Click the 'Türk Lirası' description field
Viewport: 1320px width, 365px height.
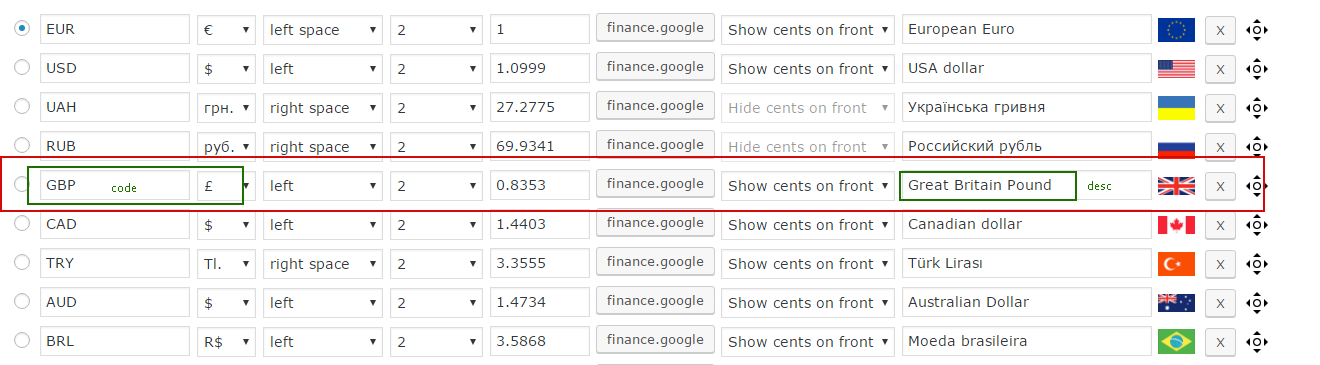[1026, 264]
